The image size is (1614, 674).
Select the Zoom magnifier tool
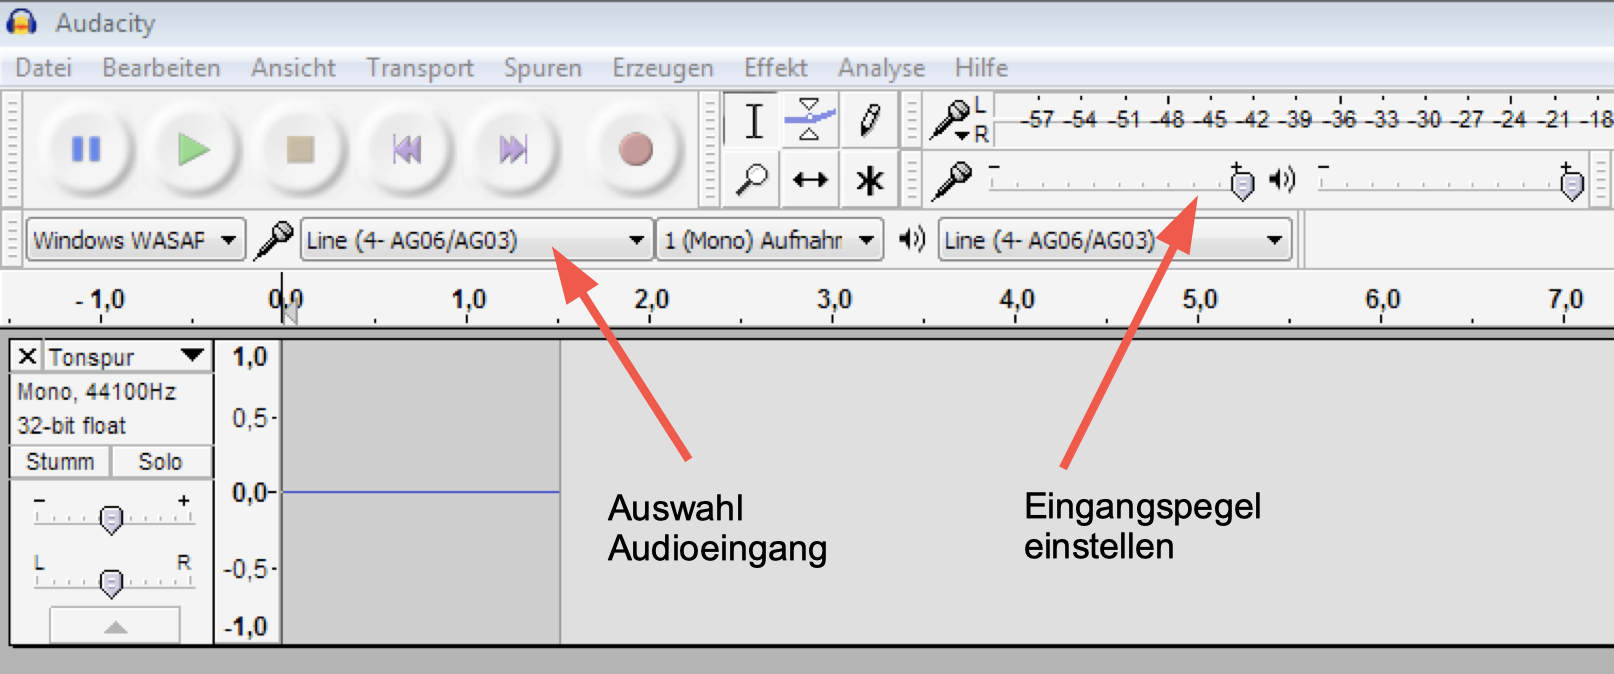point(753,180)
